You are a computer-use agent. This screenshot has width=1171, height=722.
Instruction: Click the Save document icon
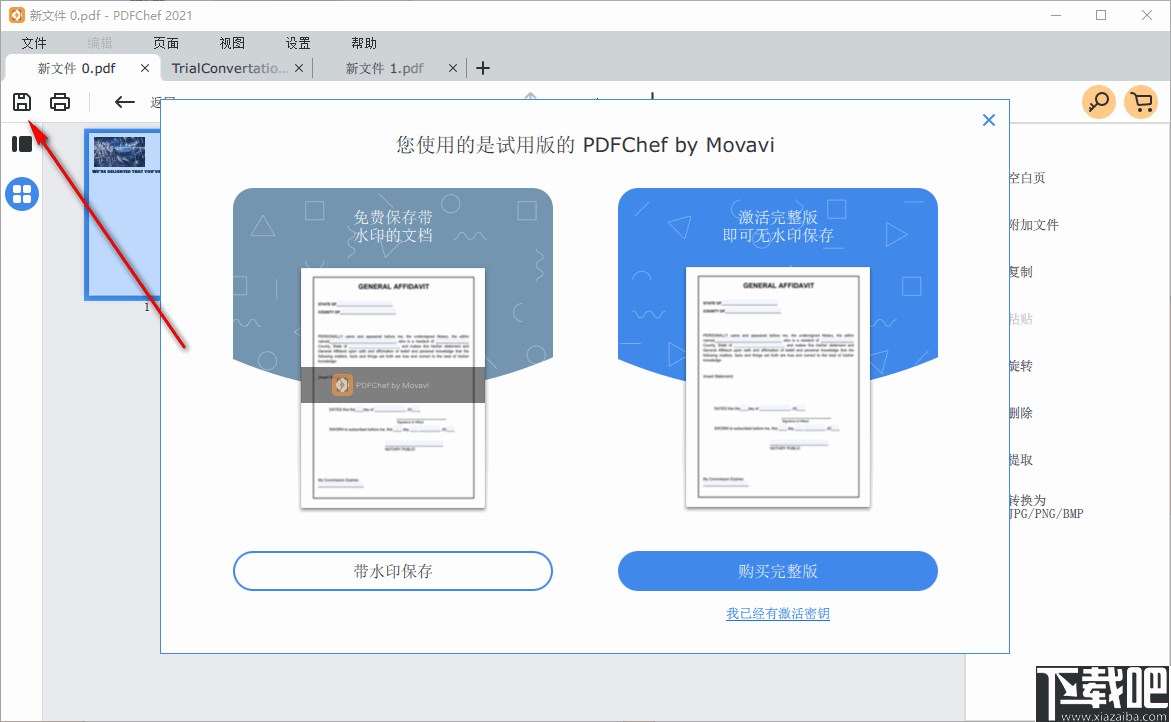(x=21, y=101)
